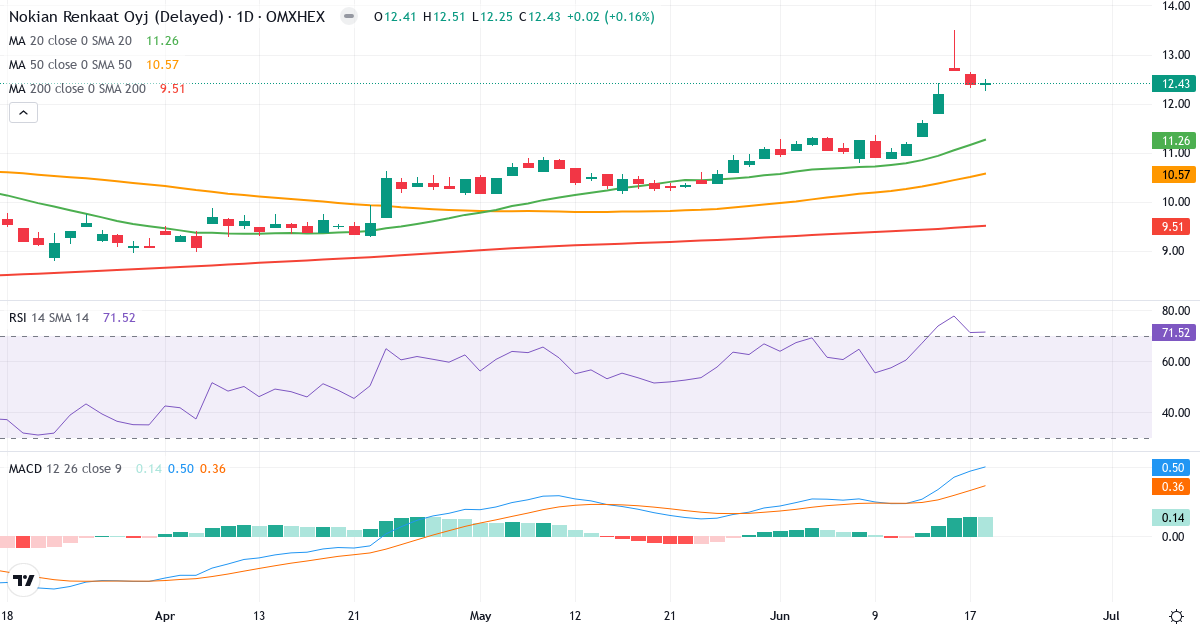Click the 14.00 price axis label
The width and height of the screenshot is (1200, 630).
(x=1174, y=7)
